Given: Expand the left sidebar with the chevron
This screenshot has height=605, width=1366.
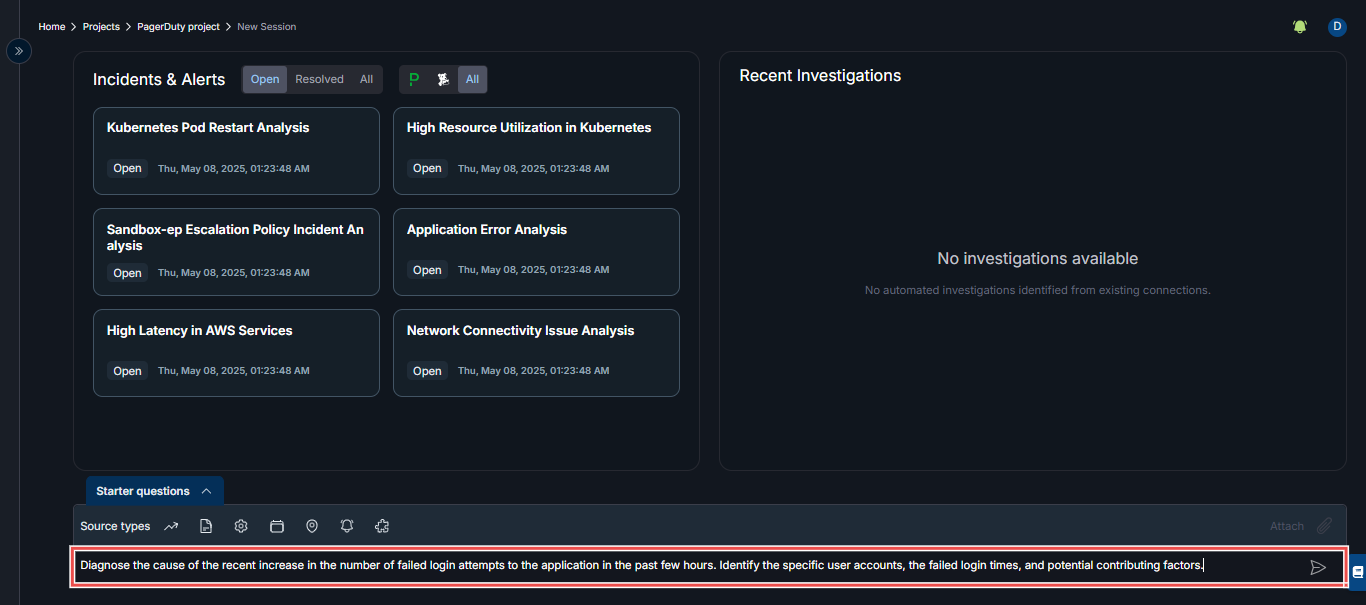Looking at the screenshot, I should coord(18,50).
